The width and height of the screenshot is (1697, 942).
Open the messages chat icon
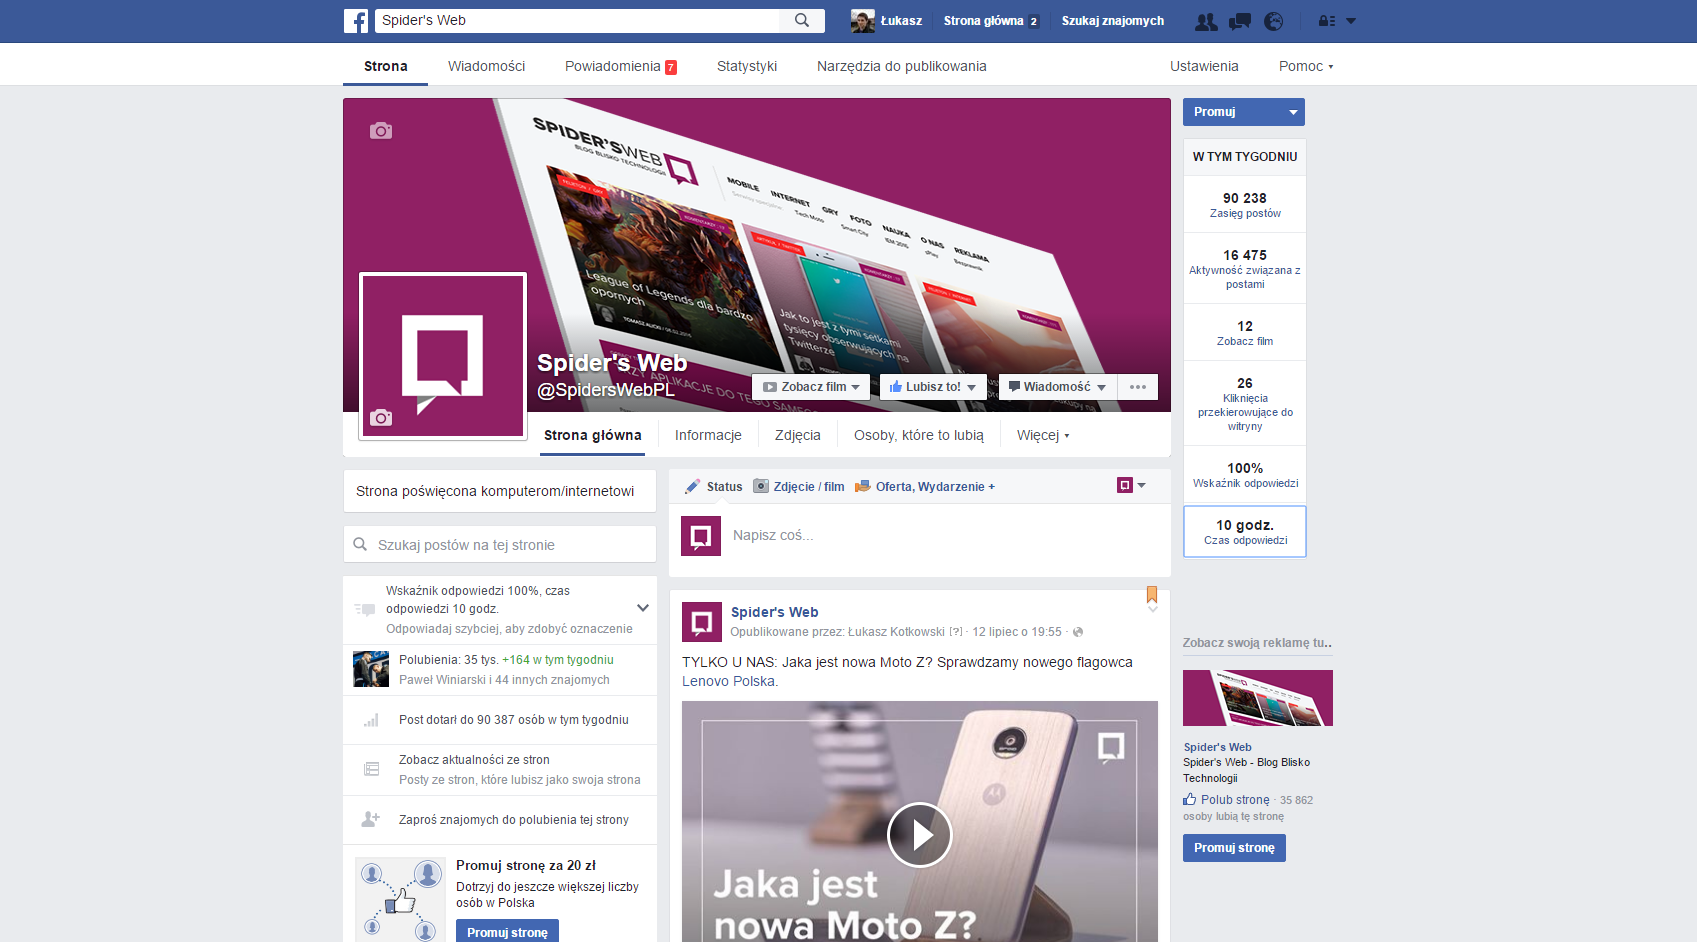point(1240,21)
